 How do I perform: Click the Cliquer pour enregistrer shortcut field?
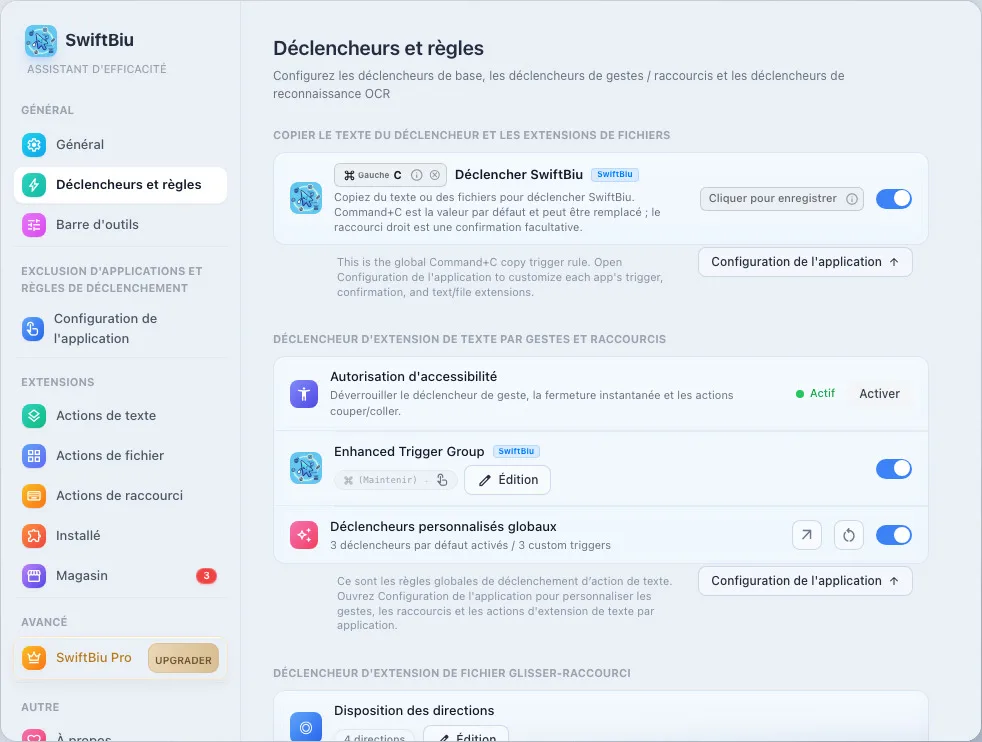[x=782, y=198]
